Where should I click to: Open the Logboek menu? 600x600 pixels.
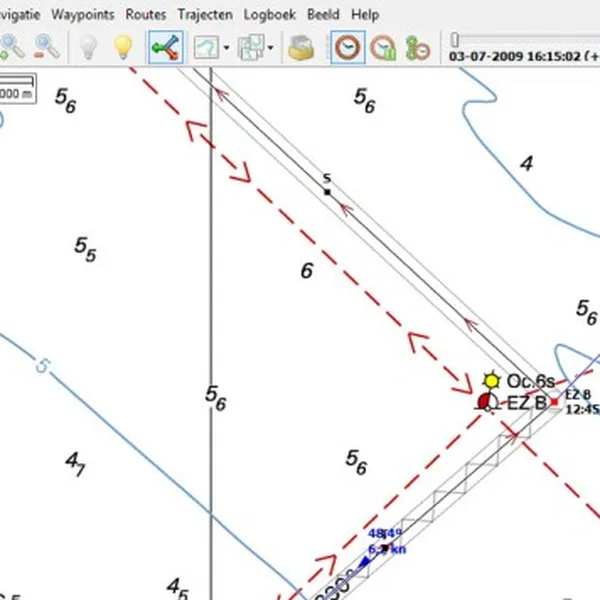[x=274, y=15]
